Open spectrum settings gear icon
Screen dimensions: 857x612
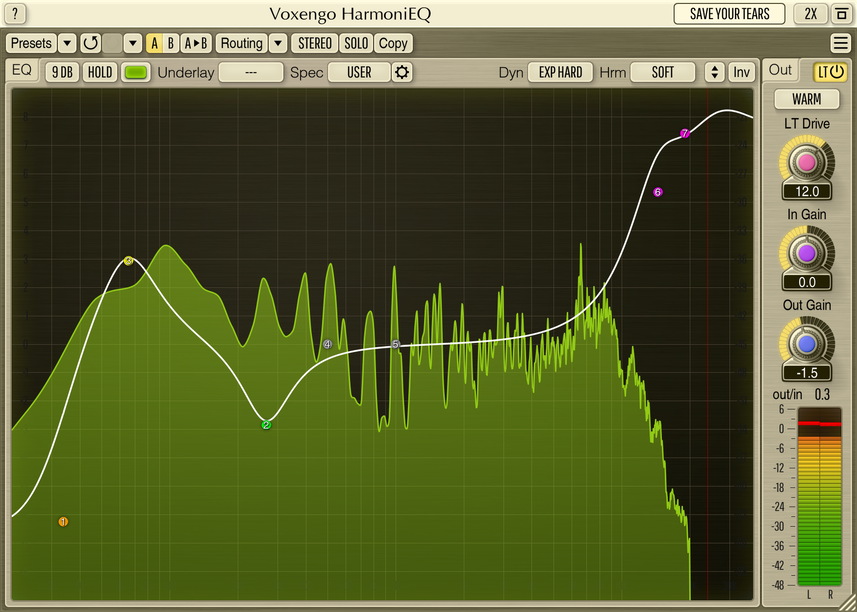(x=402, y=72)
